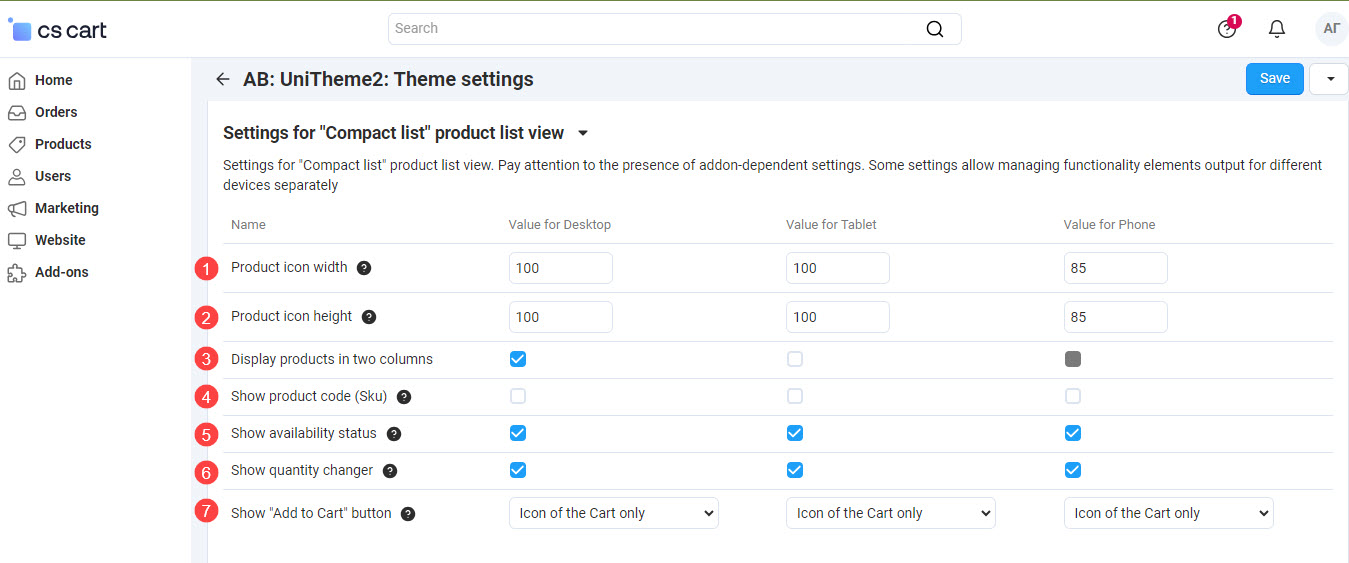Screen dimensions: 1349x563
Task: Open Add-ons menu item
Action: 62,272
